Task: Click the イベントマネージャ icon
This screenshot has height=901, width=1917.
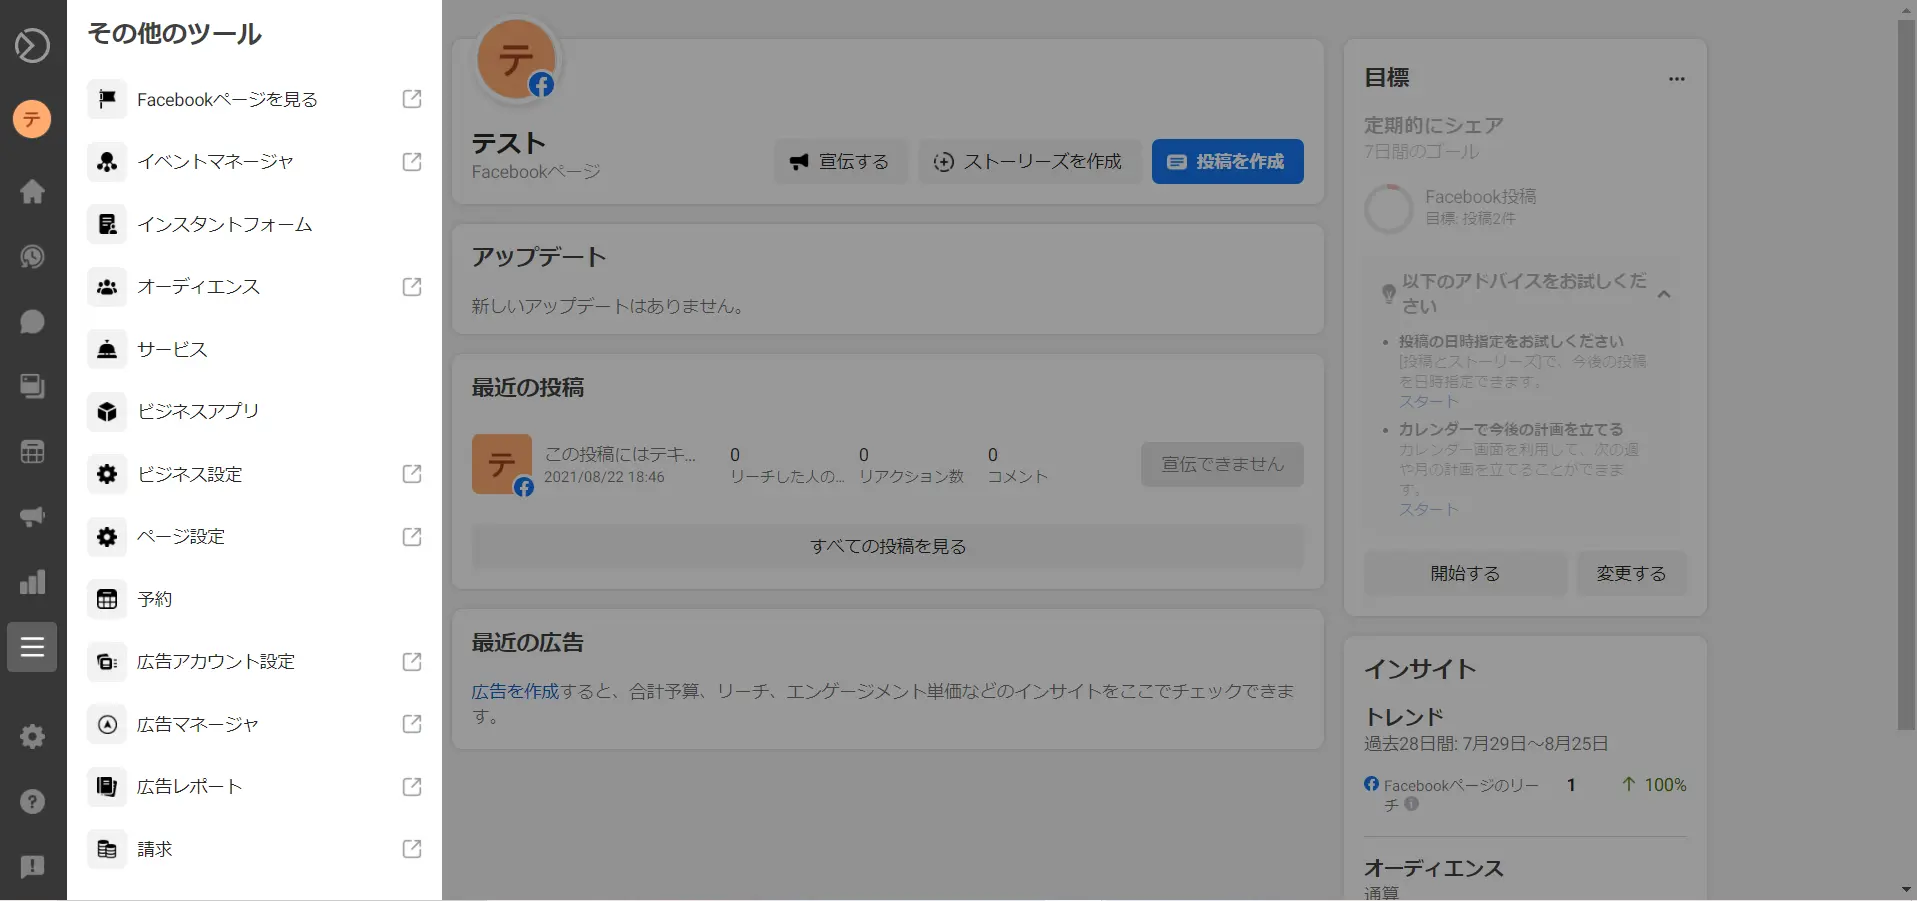Action: pyautogui.click(x=107, y=162)
